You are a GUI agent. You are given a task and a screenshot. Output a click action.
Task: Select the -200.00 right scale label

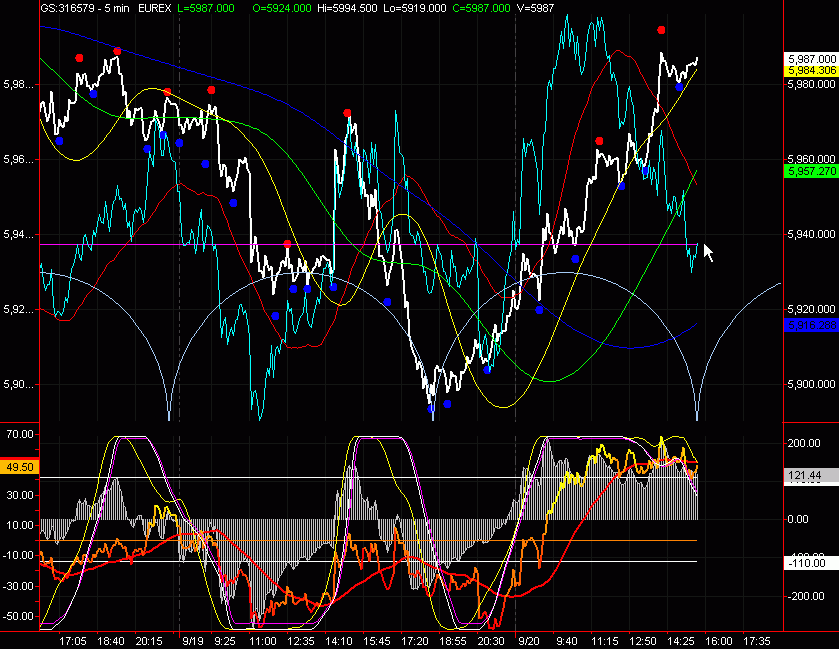(x=806, y=596)
